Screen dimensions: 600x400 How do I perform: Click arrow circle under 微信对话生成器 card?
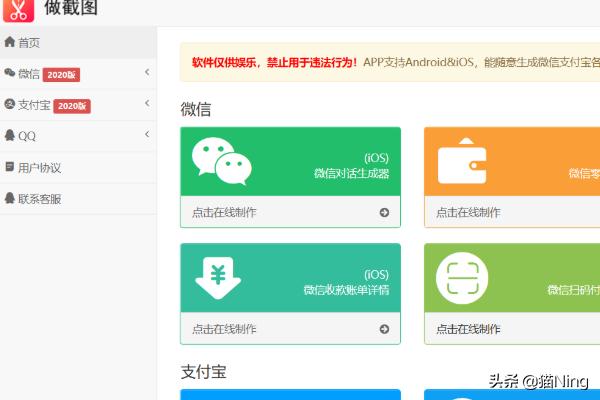384,212
